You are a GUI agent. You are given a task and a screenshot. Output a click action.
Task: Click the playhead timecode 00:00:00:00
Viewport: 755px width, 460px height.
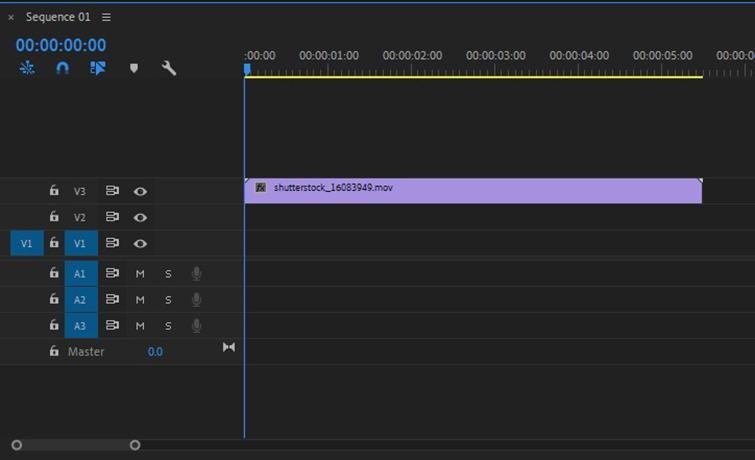pos(61,45)
